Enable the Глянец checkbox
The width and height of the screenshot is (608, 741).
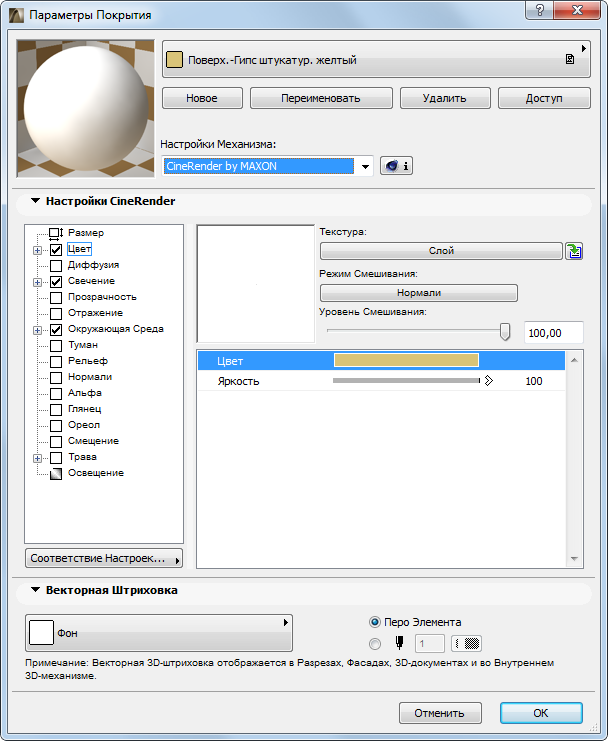[x=56, y=410]
